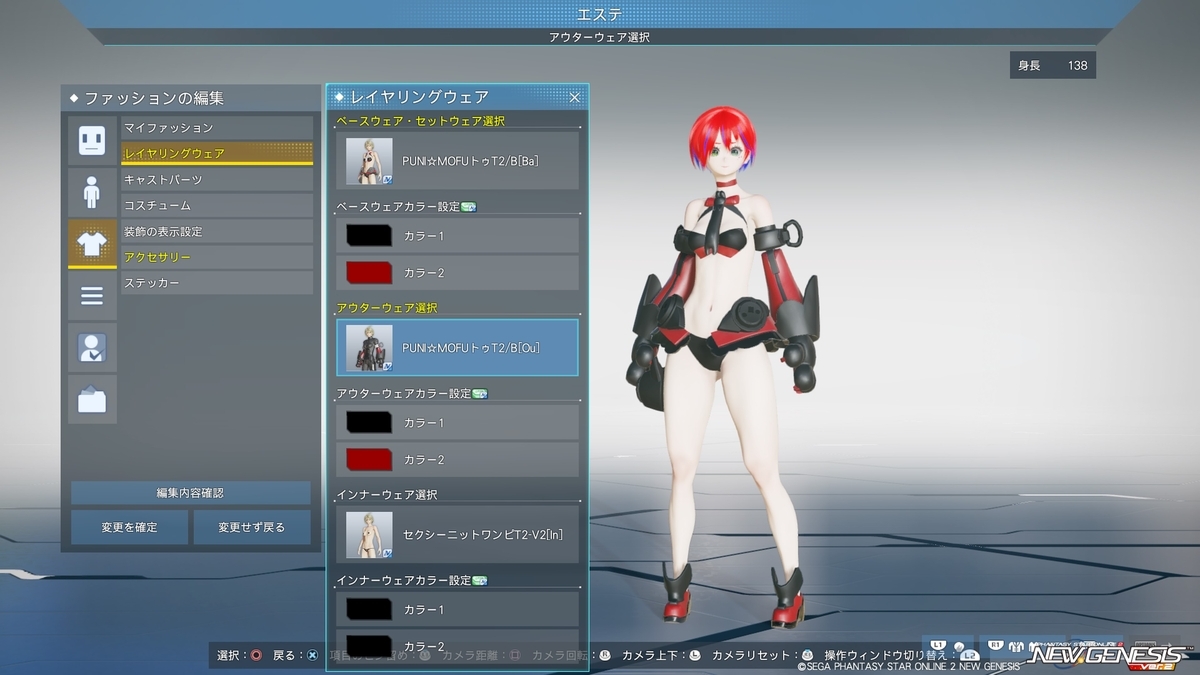Click the green badge beside インナーウェアカラー設定

[479, 581]
